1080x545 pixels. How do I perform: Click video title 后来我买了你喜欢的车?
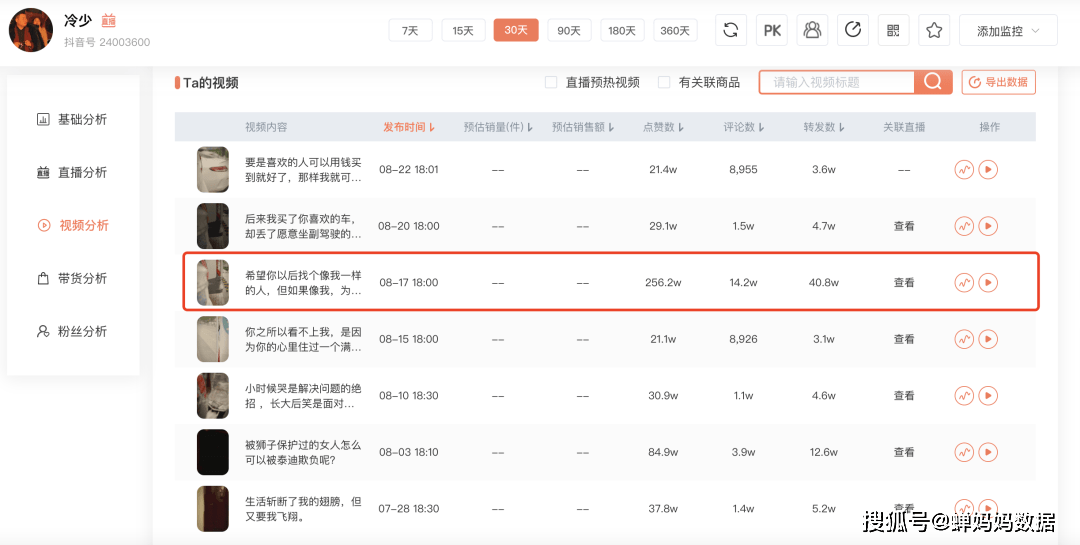(x=303, y=226)
